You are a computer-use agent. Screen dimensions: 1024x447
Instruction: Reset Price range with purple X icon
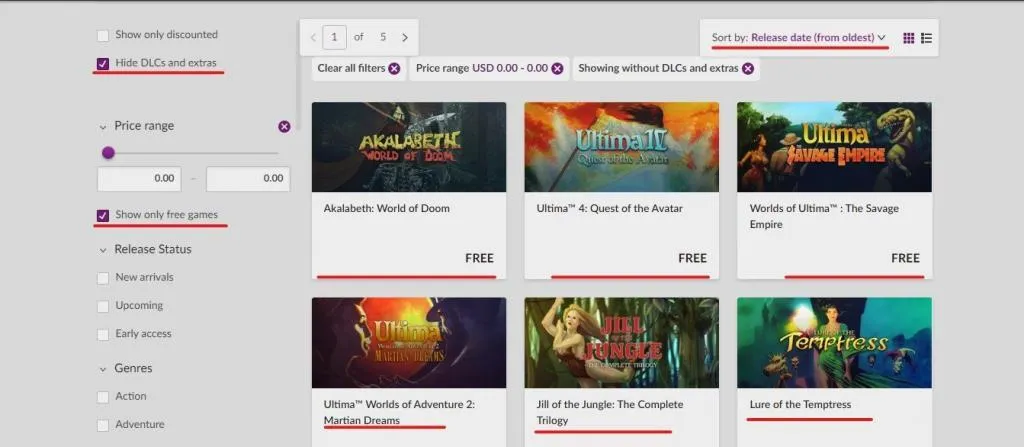tap(284, 126)
